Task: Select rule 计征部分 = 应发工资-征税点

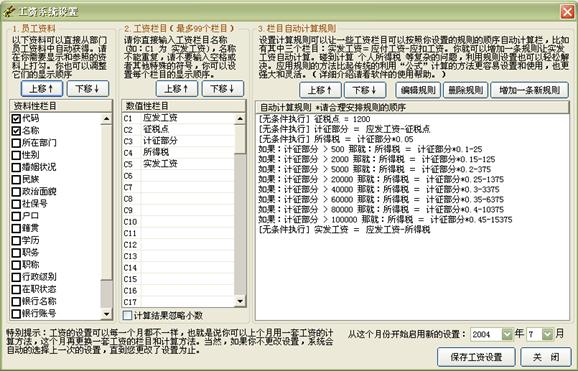Action: [344, 129]
